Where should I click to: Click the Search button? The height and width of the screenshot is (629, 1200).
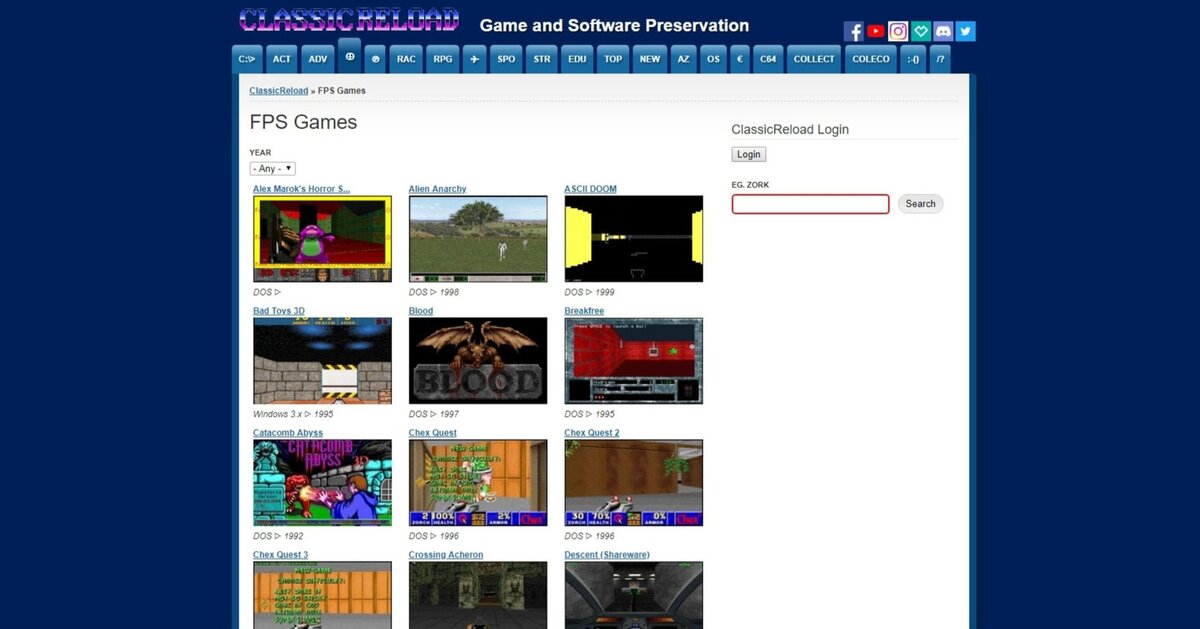(920, 204)
